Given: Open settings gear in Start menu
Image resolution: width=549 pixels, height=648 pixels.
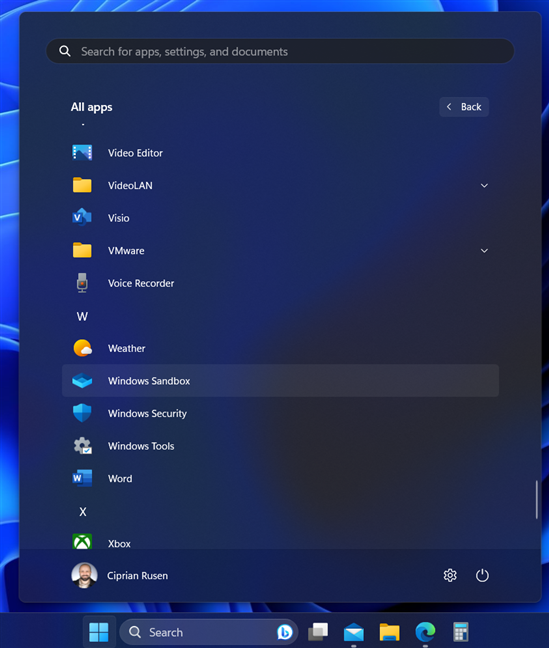Looking at the screenshot, I should (x=450, y=575).
